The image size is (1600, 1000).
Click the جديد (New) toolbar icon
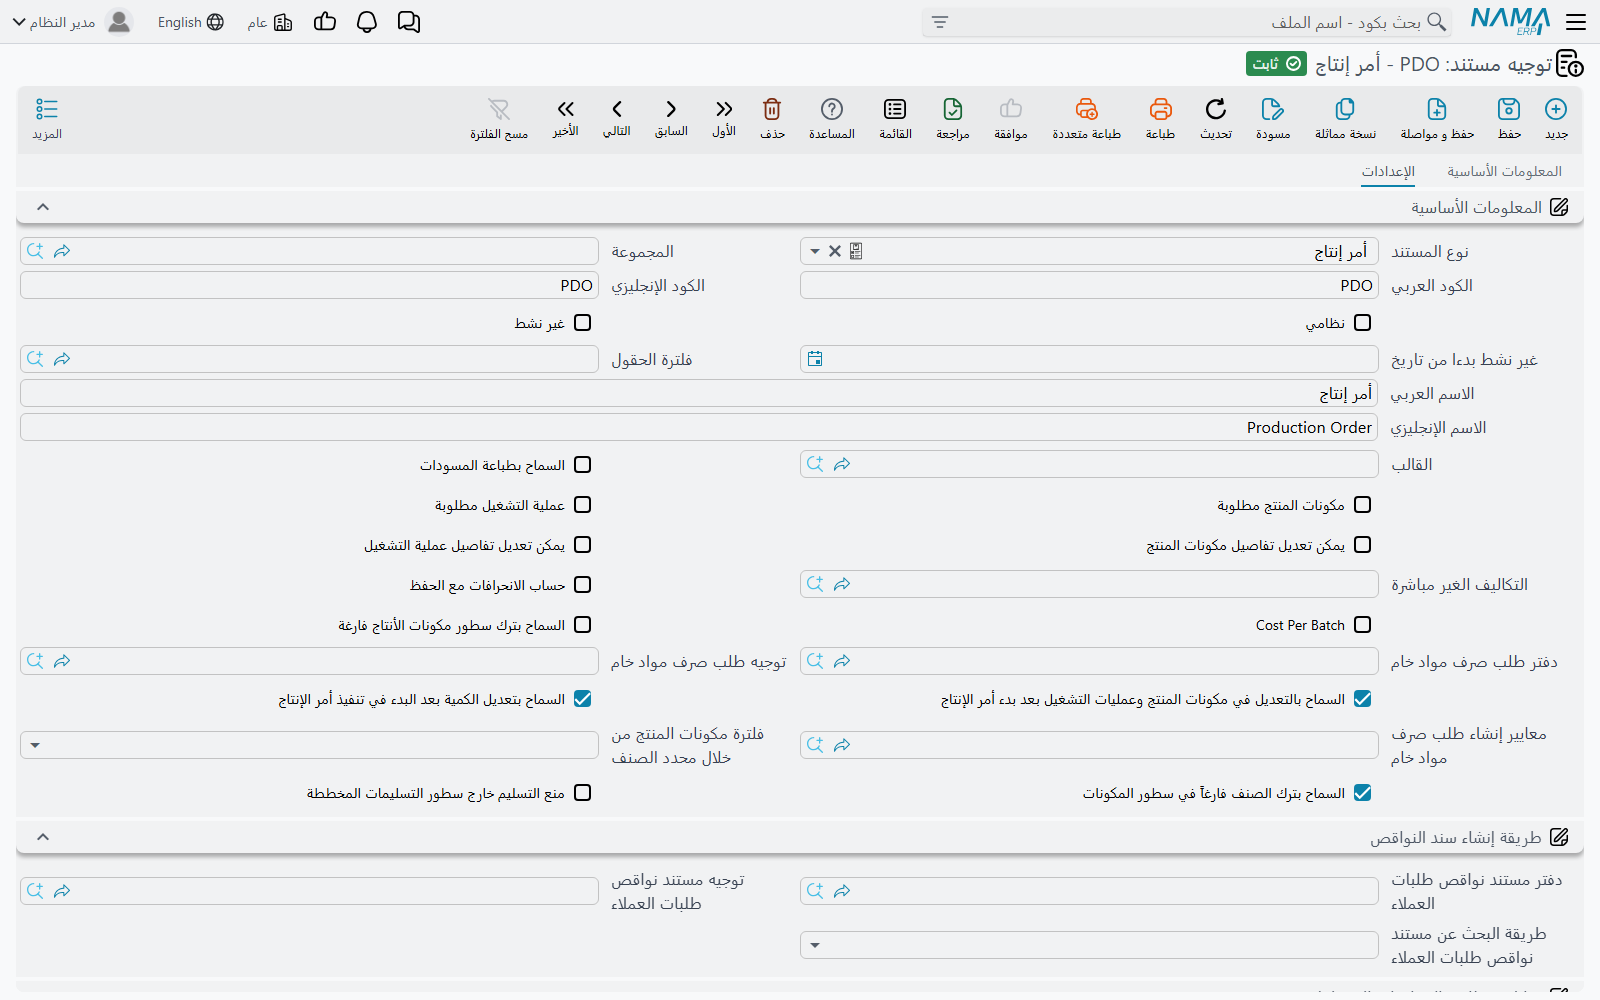1556,109
